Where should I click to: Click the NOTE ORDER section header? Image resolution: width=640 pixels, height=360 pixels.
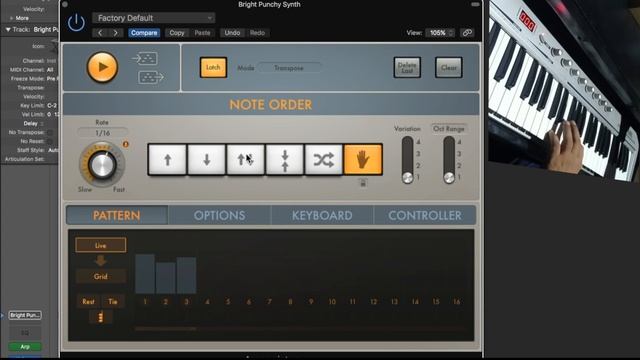pyautogui.click(x=271, y=104)
